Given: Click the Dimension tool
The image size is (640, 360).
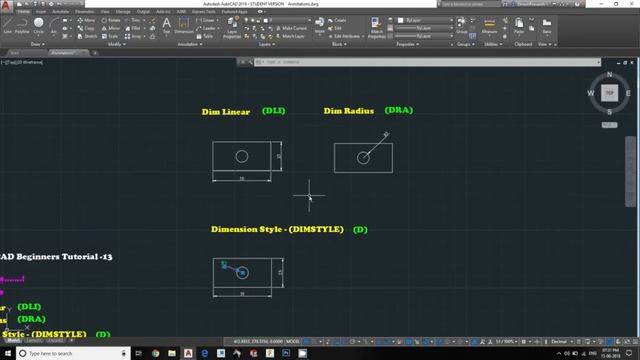Looking at the screenshot, I should pos(184,25).
